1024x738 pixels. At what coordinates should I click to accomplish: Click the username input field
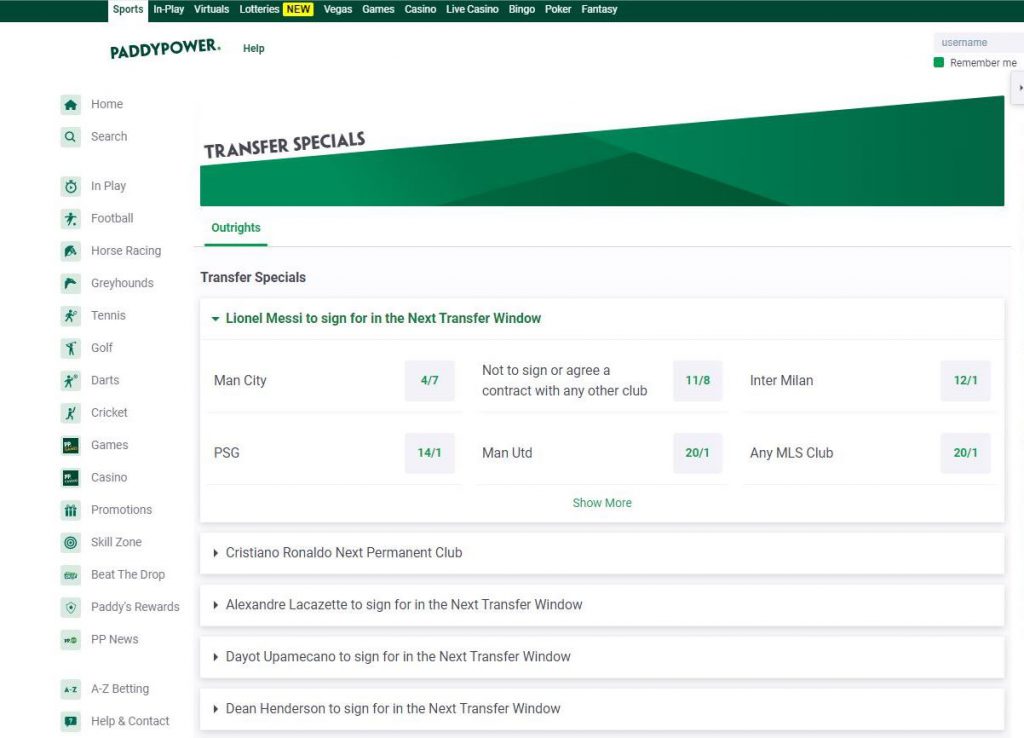click(x=978, y=42)
